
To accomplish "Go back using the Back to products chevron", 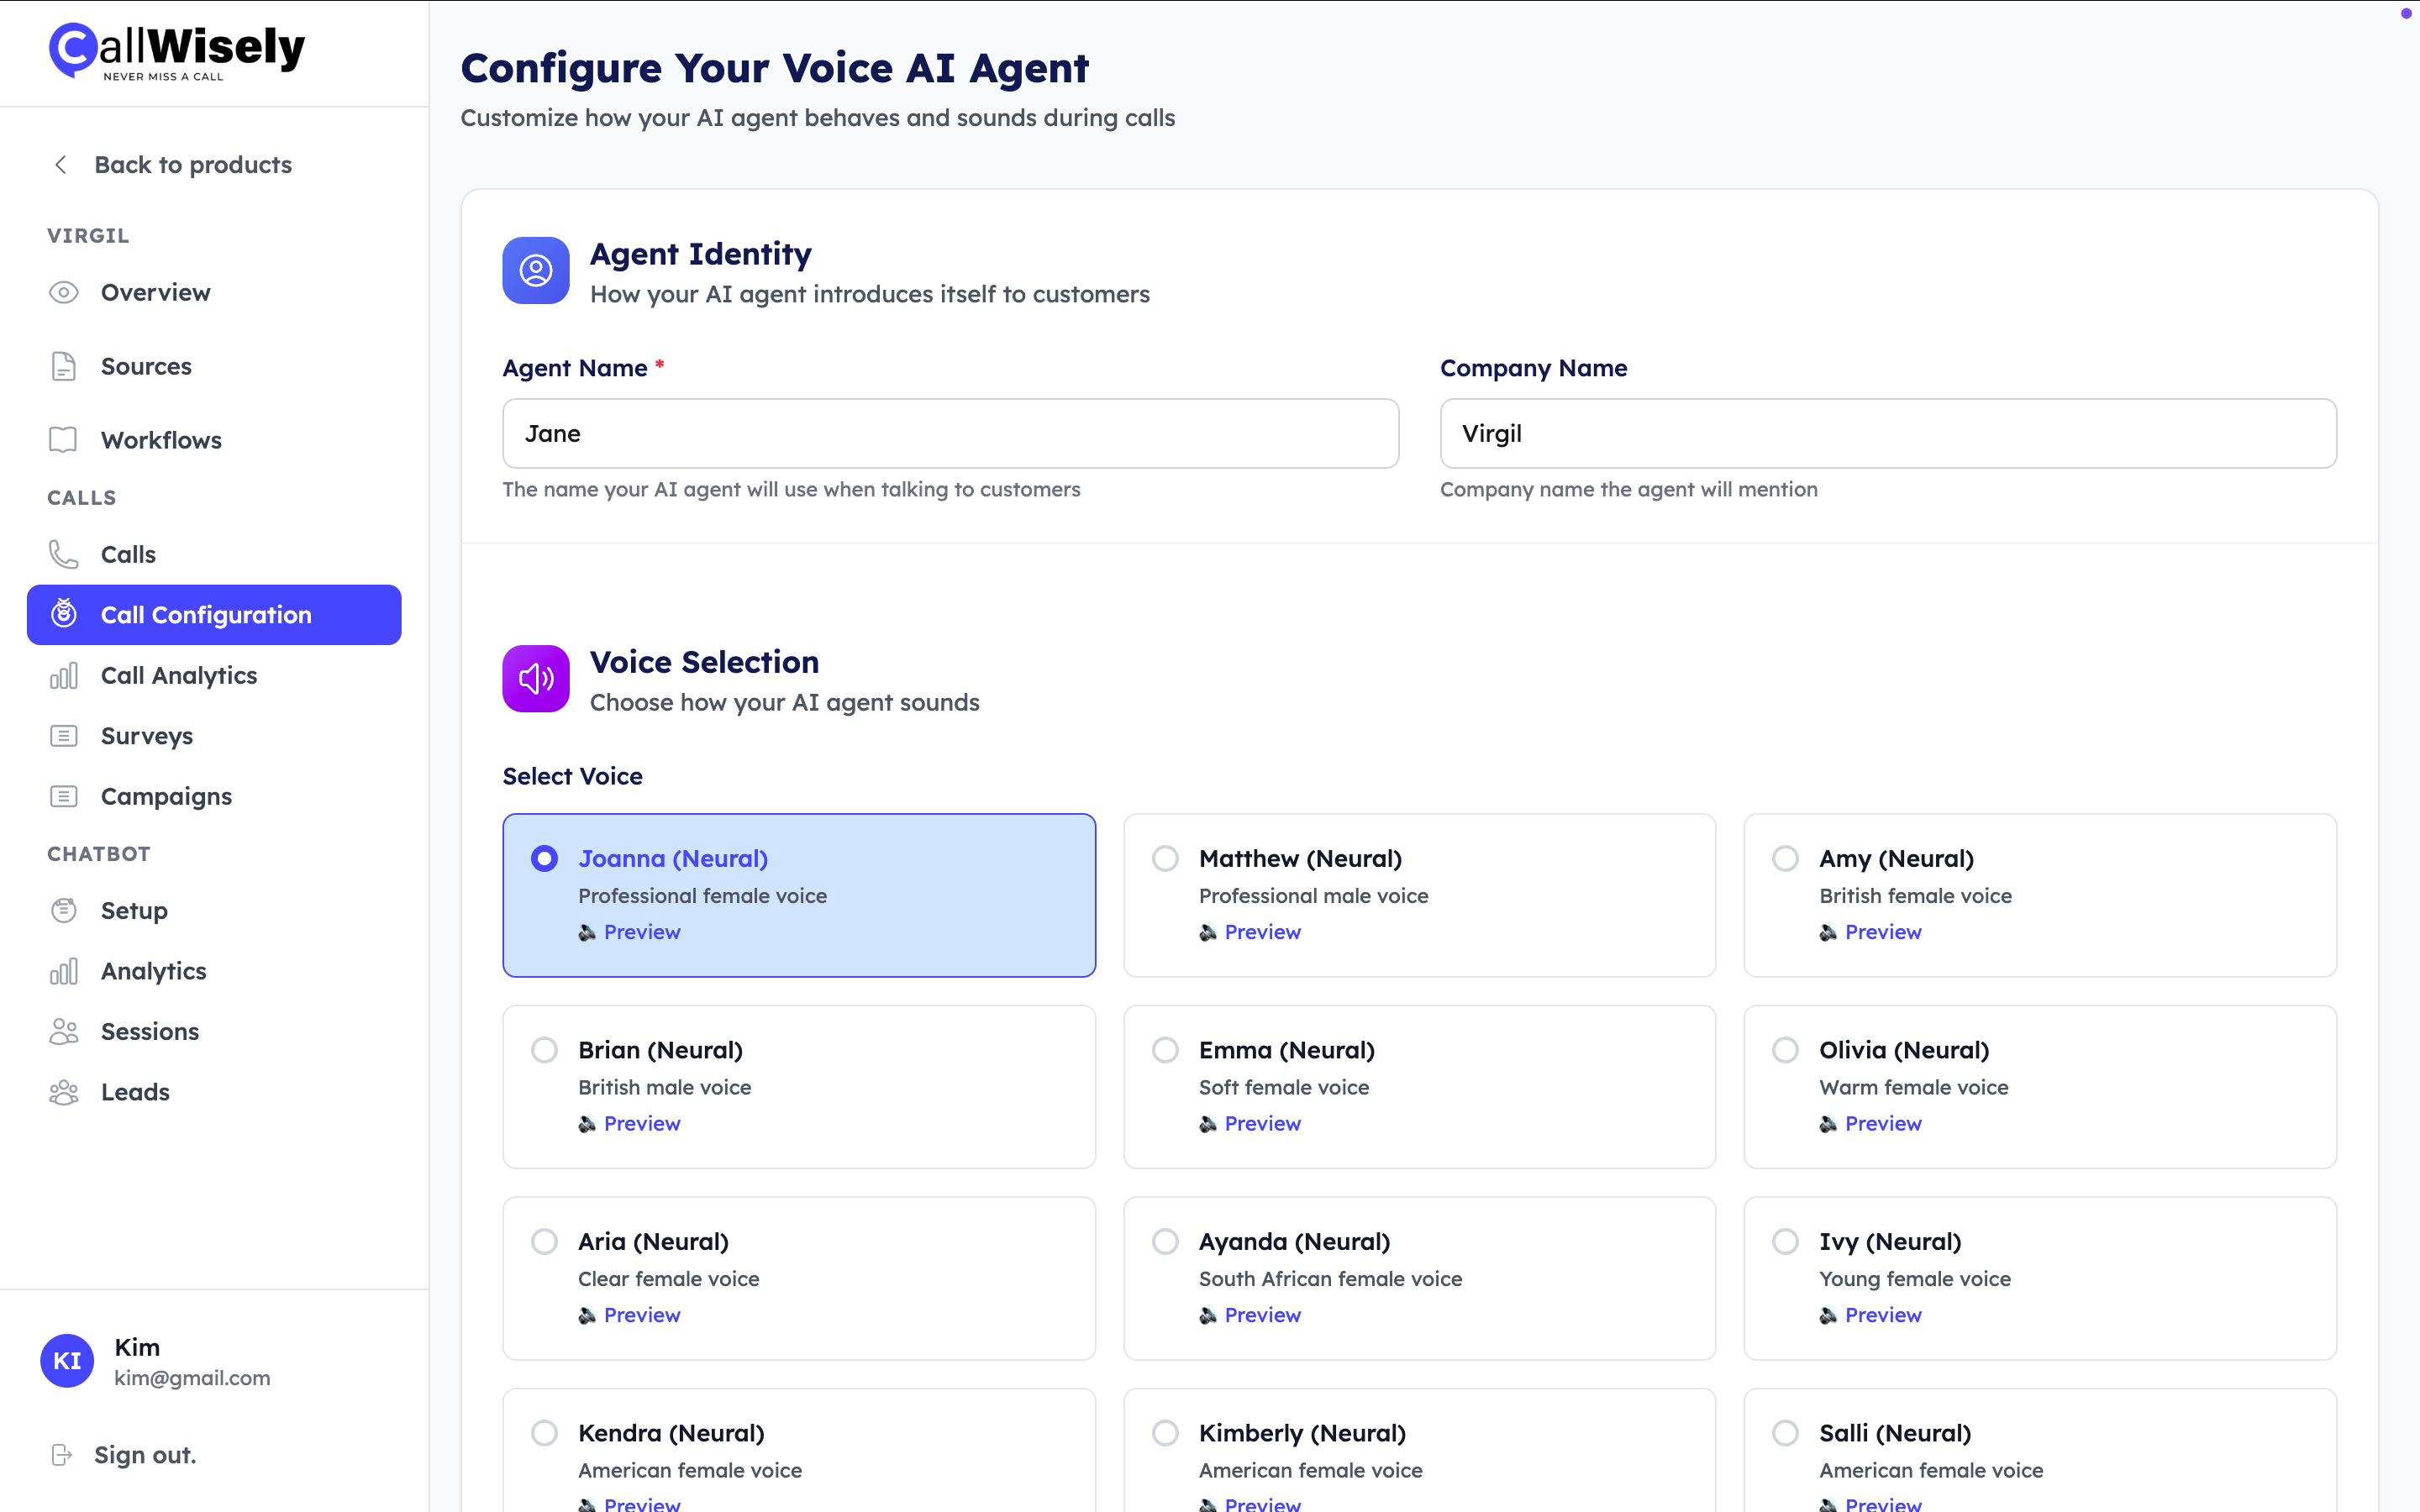I will tap(61, 165).
